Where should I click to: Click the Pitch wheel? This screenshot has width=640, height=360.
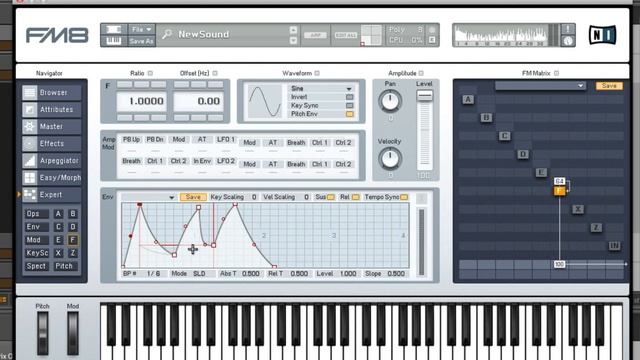[42, 333]
